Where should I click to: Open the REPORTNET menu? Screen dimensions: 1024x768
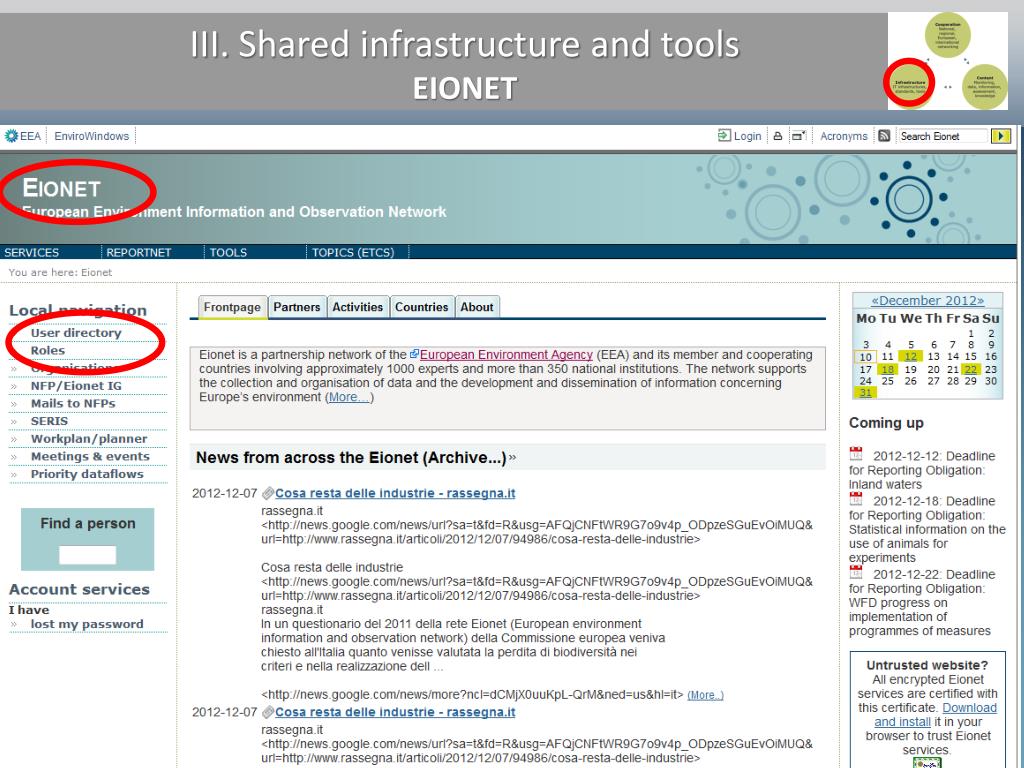(138, 252)
